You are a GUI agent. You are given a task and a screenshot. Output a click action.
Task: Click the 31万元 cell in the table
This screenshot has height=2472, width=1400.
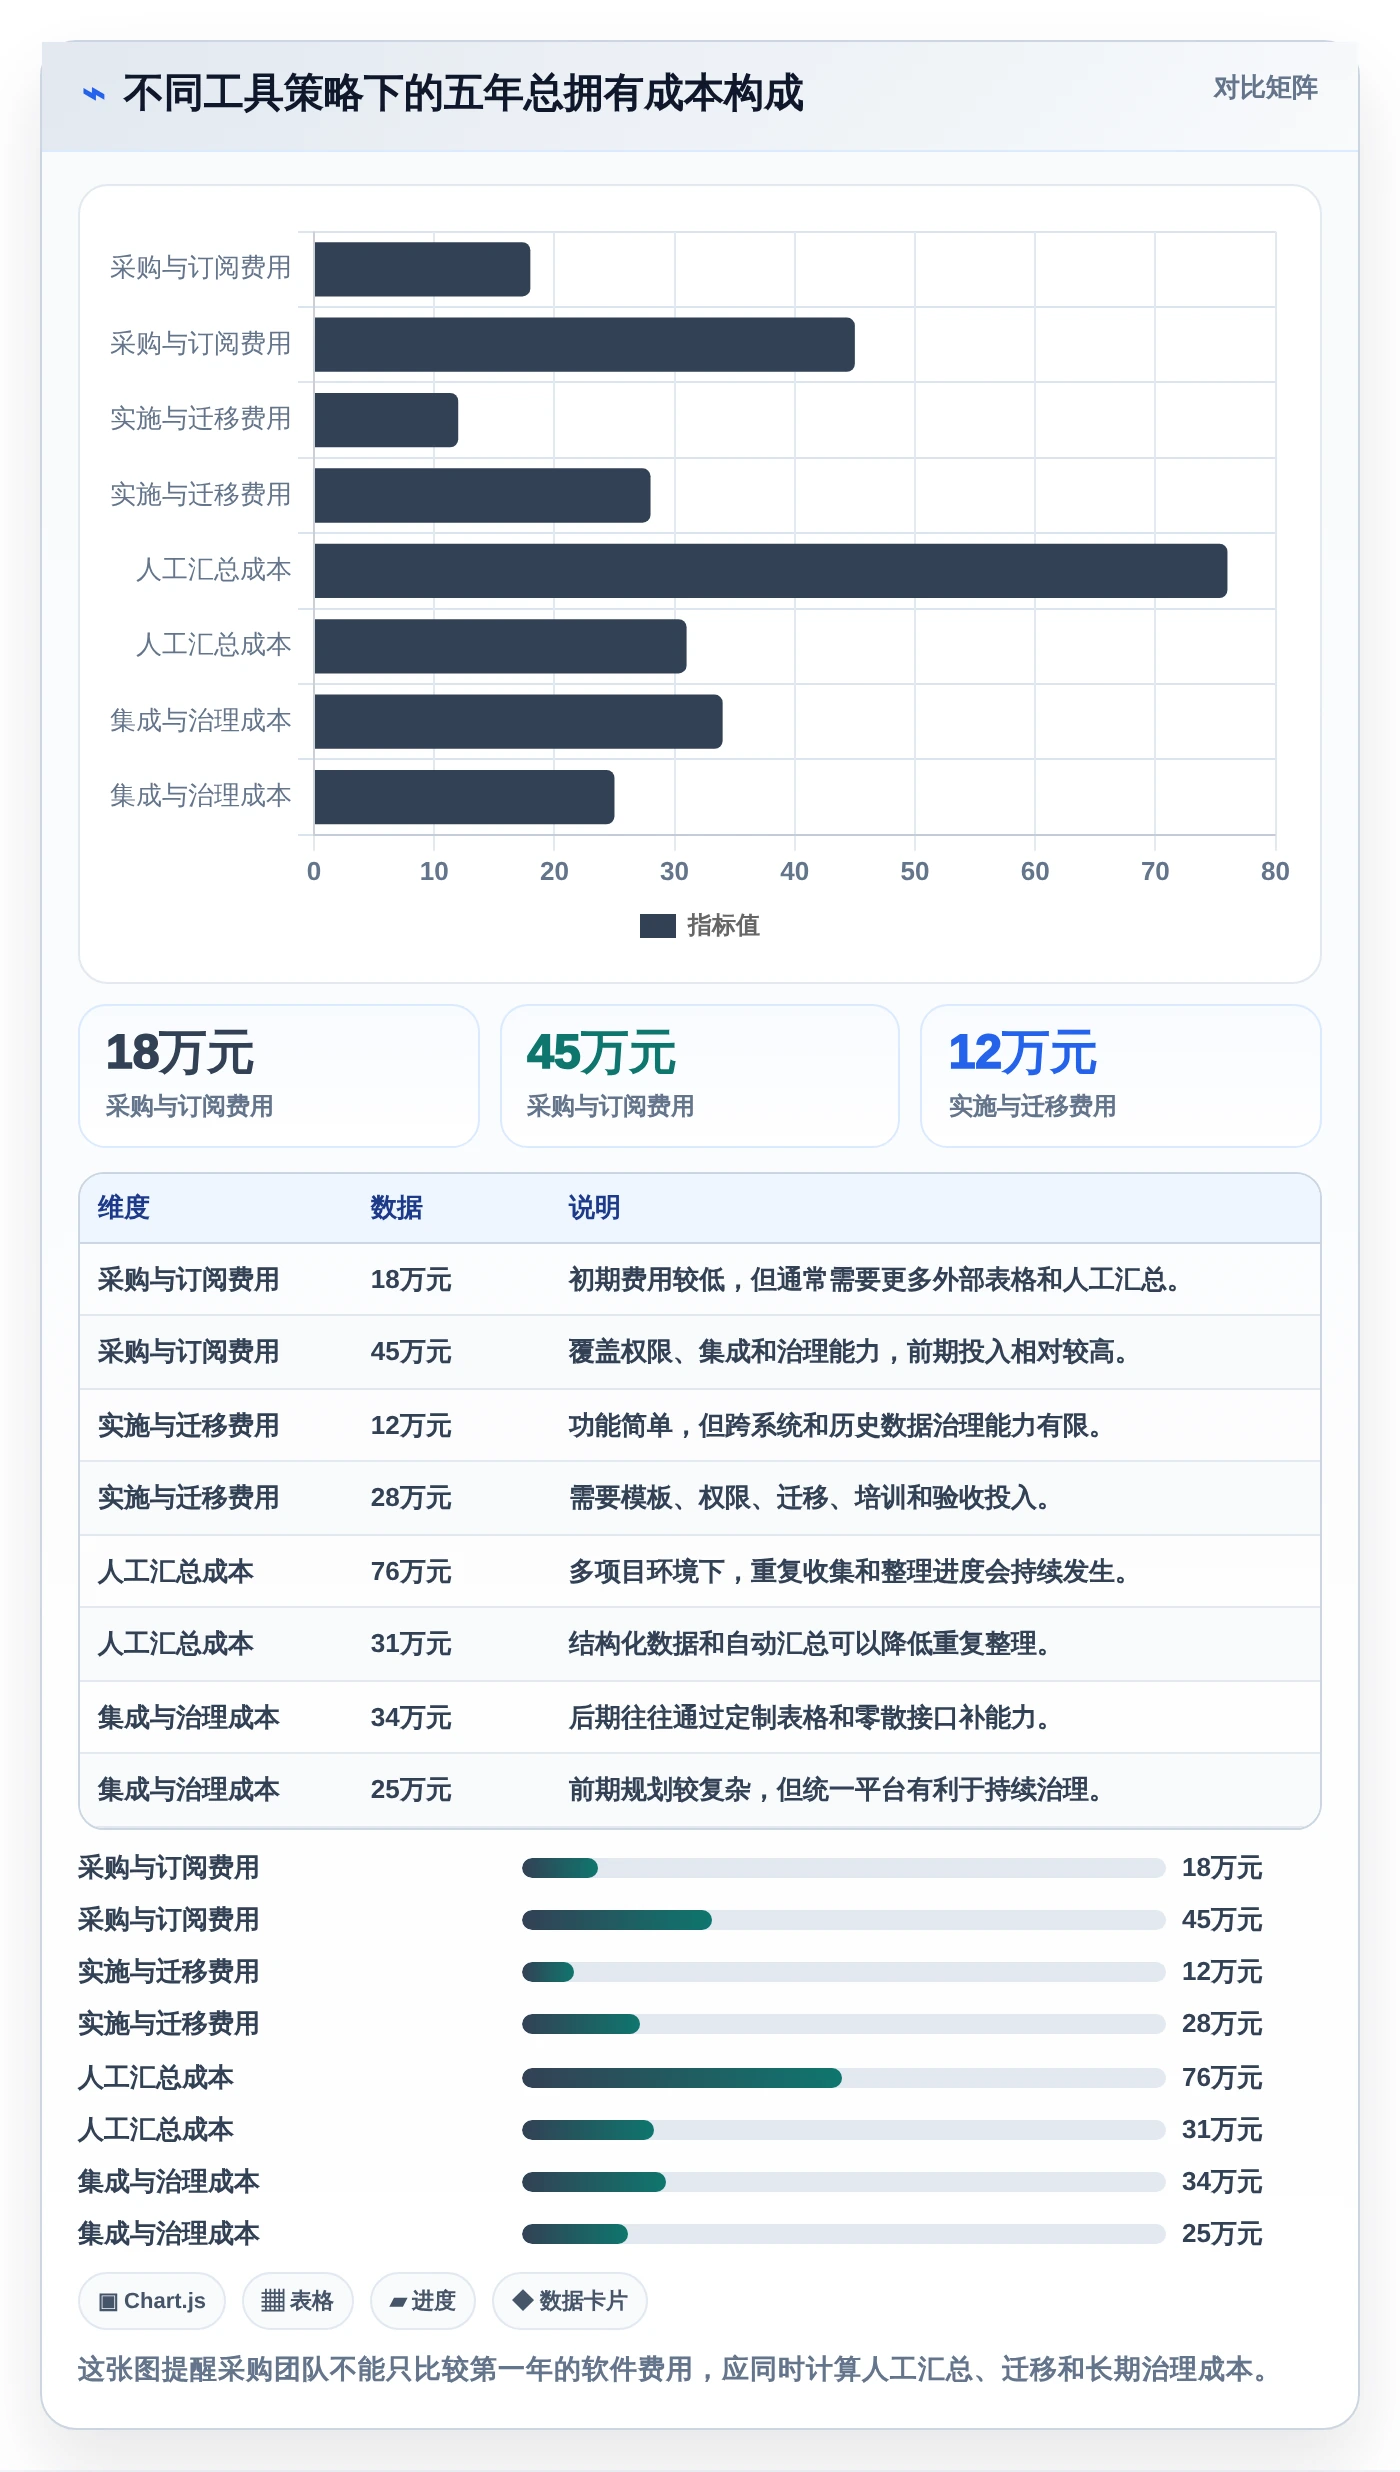[411, 1644]
